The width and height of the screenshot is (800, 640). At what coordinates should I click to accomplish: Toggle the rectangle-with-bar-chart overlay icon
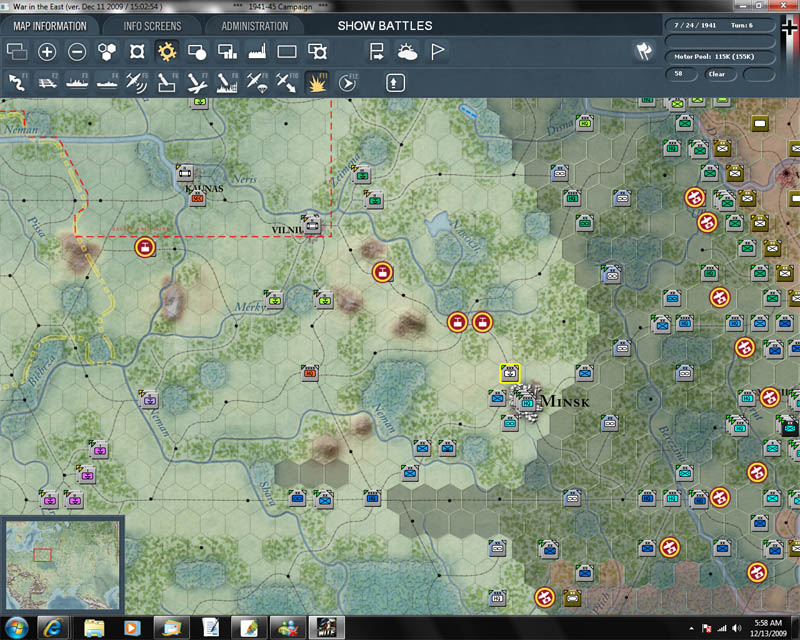(227, 52)
